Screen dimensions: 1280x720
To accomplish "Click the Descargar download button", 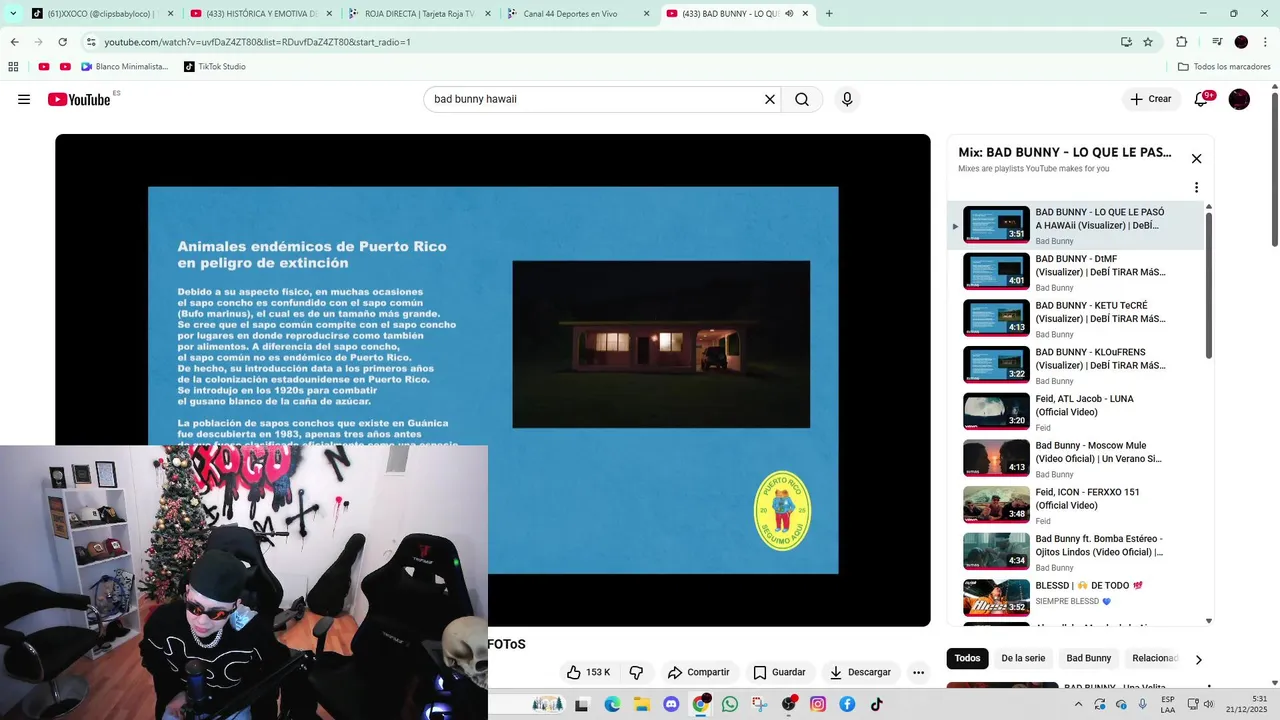I will [860, 672].
